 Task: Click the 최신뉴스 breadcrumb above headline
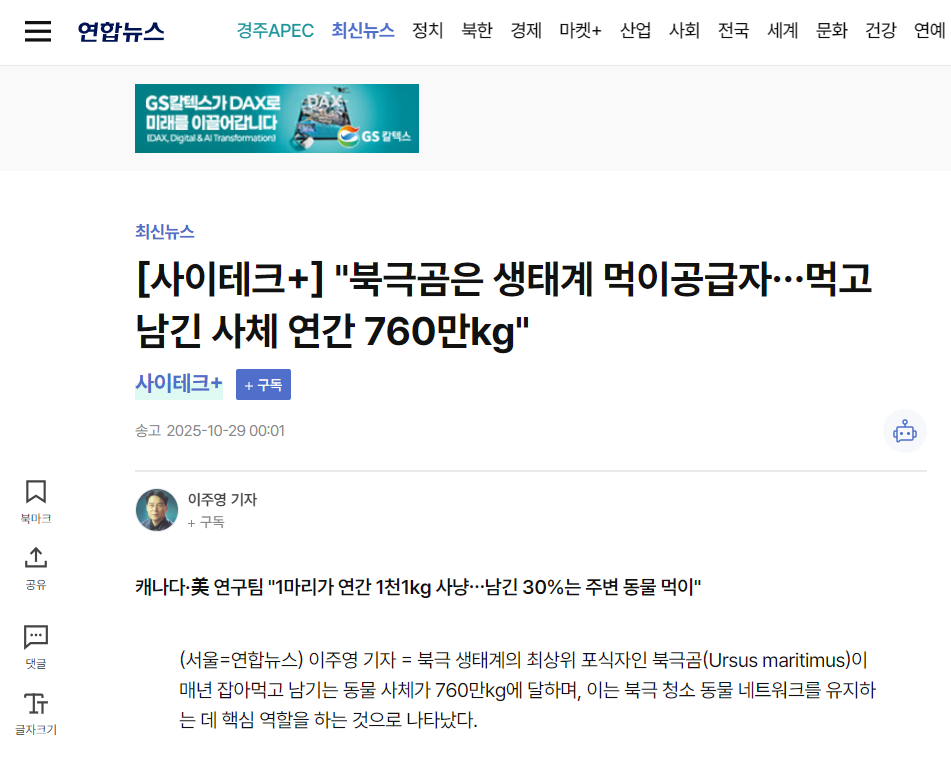(164, 232)
